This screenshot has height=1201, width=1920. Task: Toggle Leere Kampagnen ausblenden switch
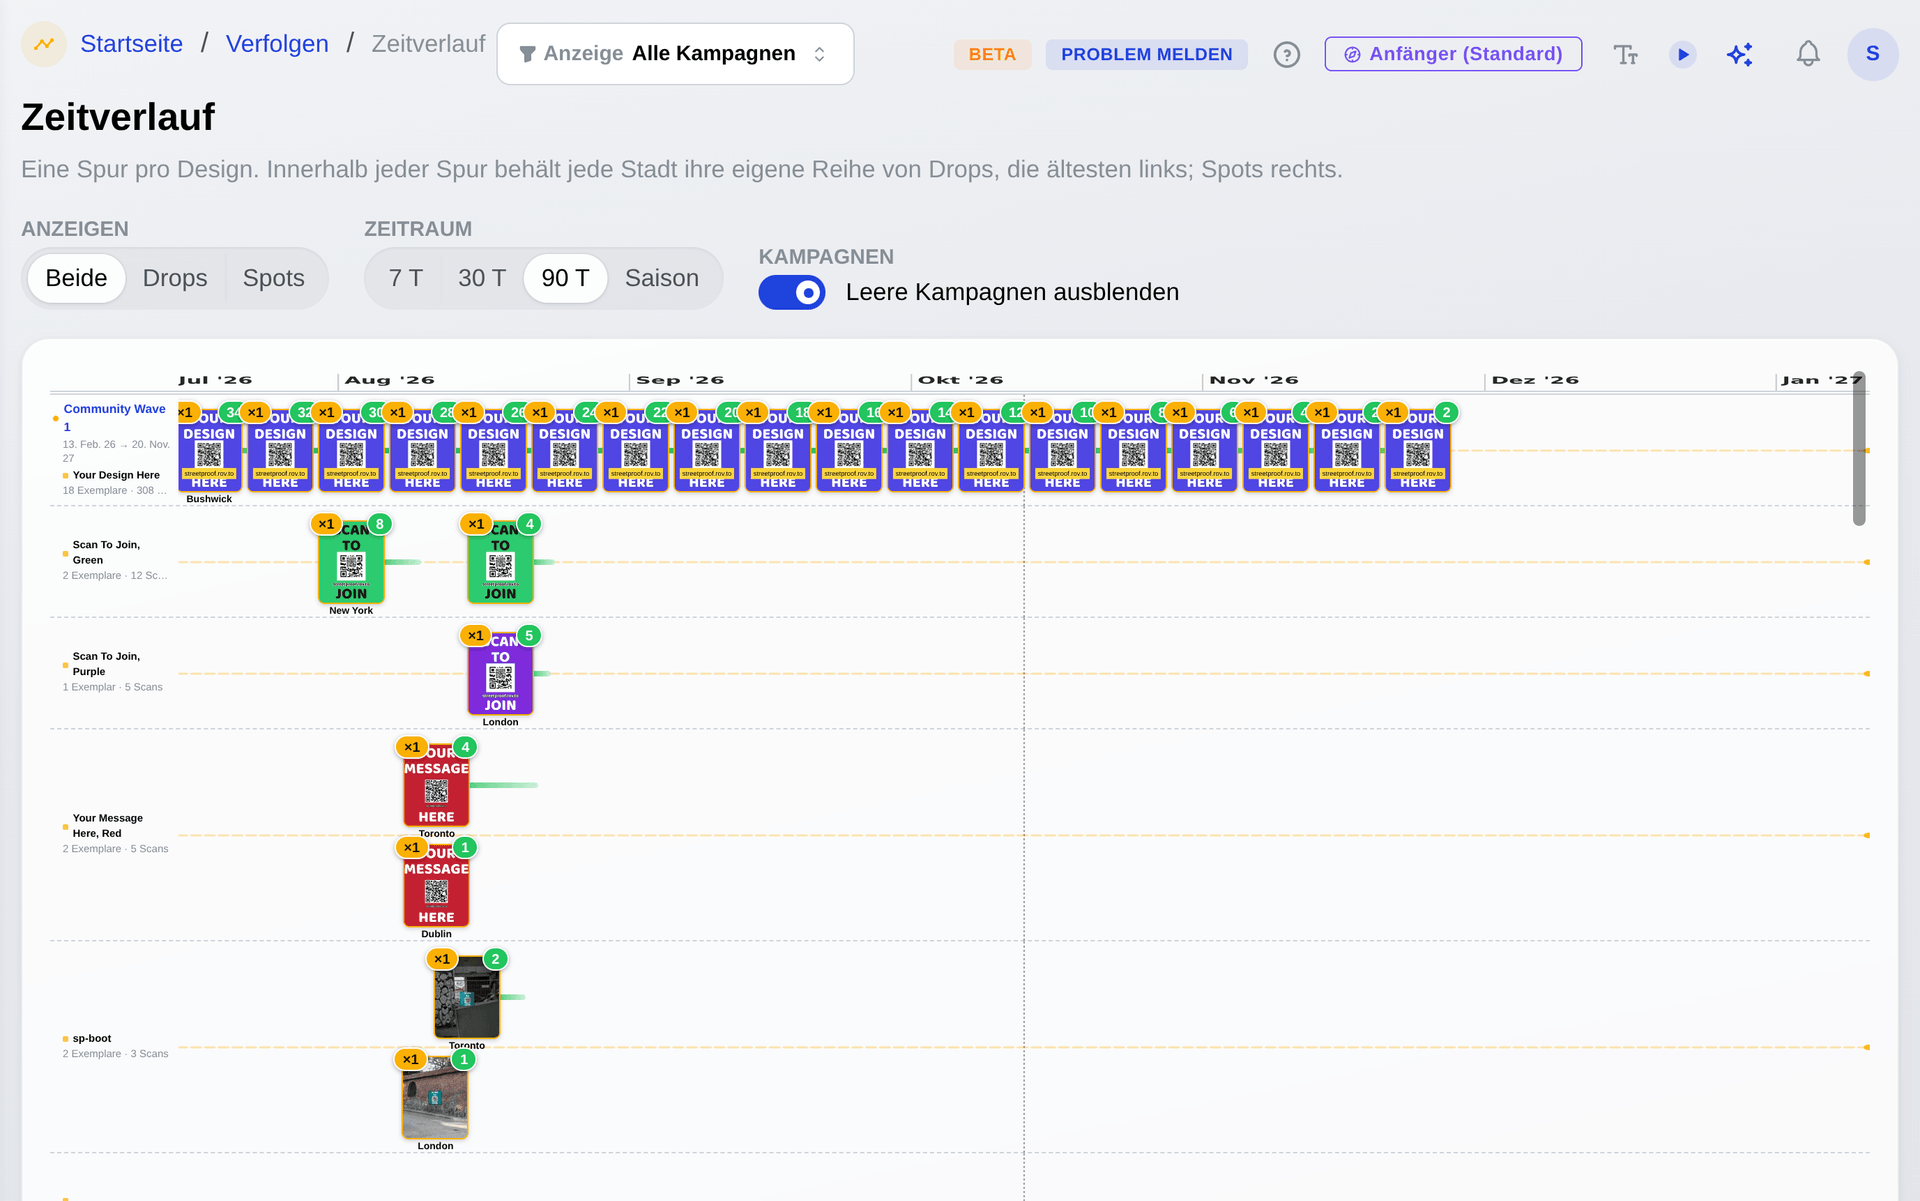792,292
